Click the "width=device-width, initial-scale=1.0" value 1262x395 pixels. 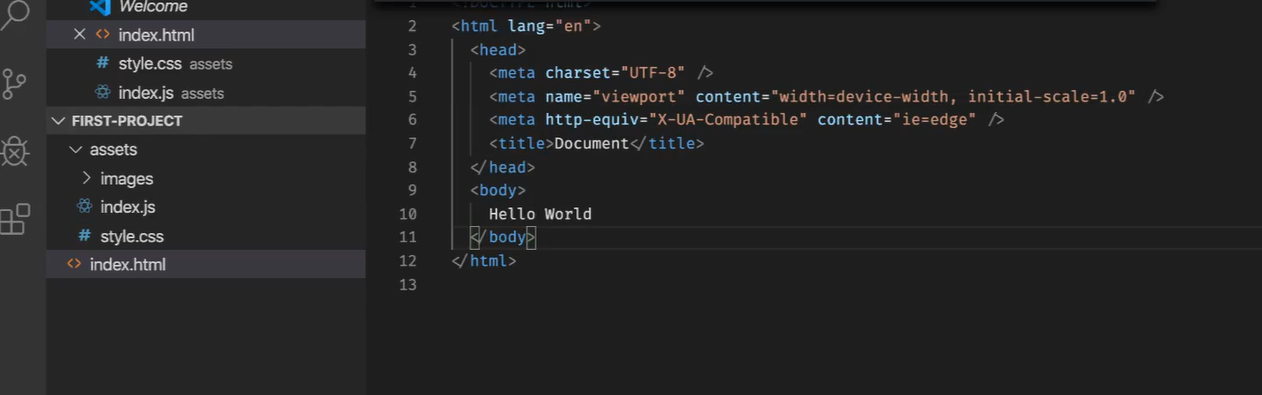click(953, 96)
